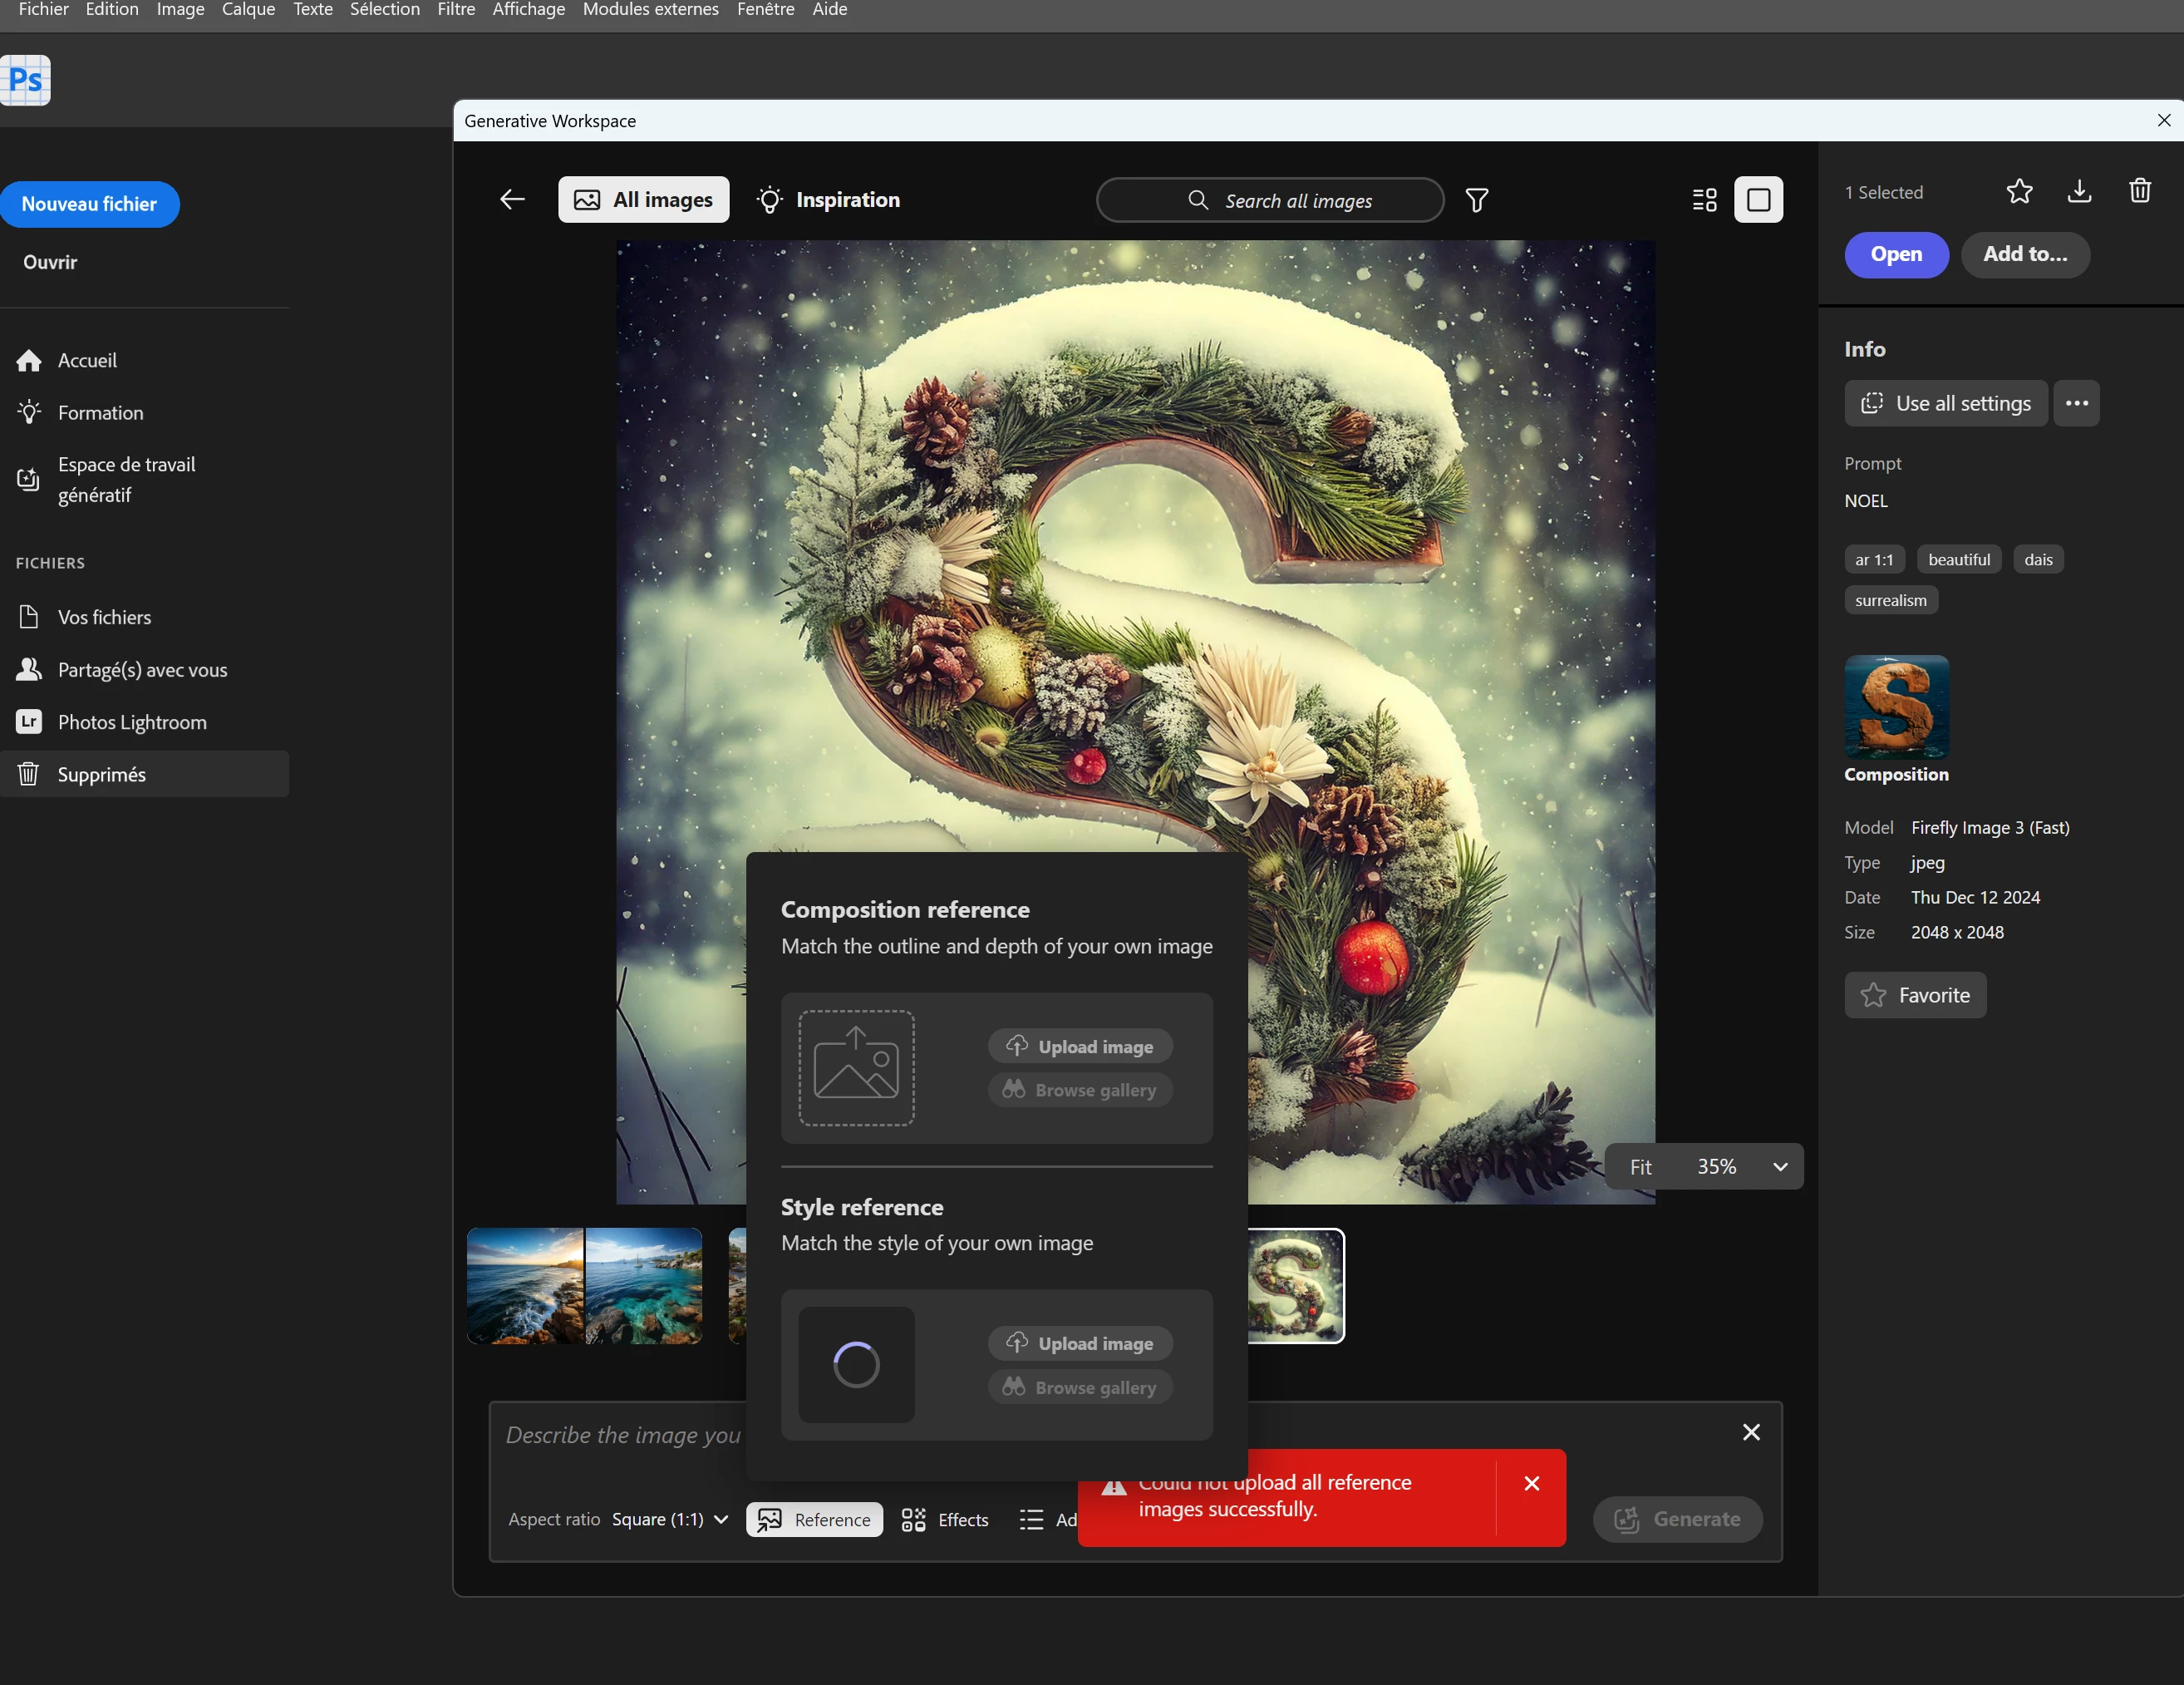The width and height of the screenshot is (2184, 1685).
Task: Open more options ellipsis beside Use all settings
Action: [x=2076, y=404]
